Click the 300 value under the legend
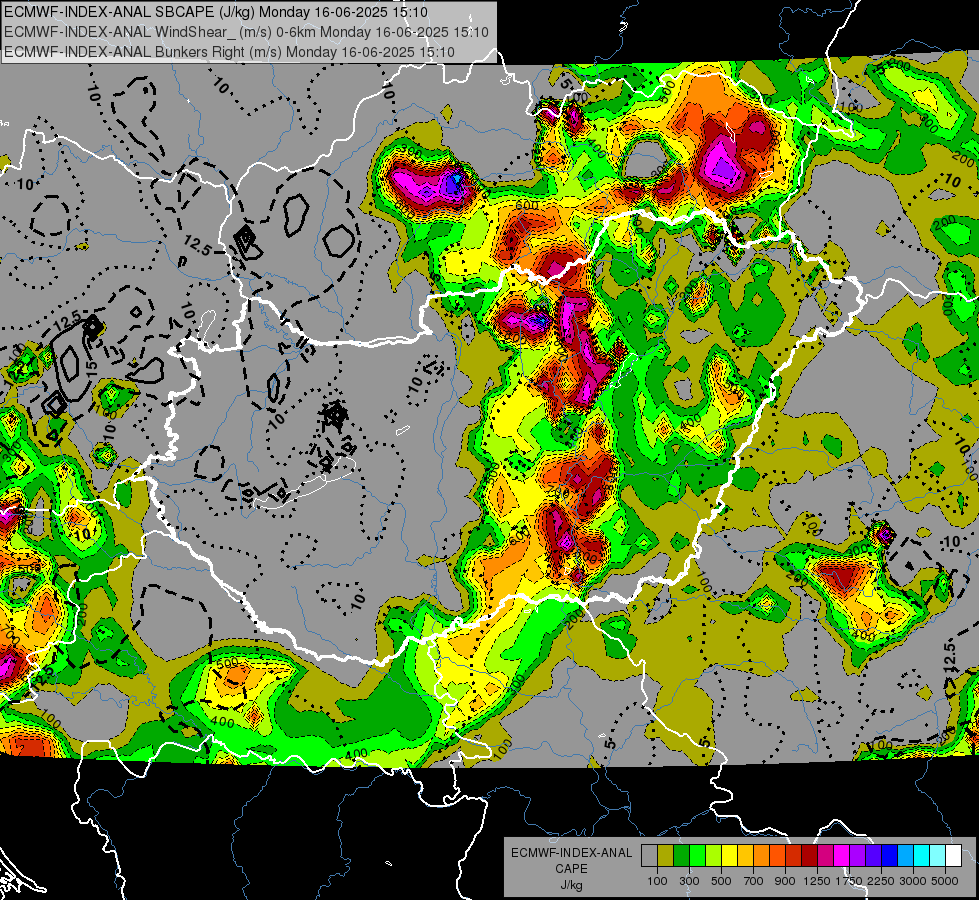Screen dimensions: 979x900 click(689, 881)
